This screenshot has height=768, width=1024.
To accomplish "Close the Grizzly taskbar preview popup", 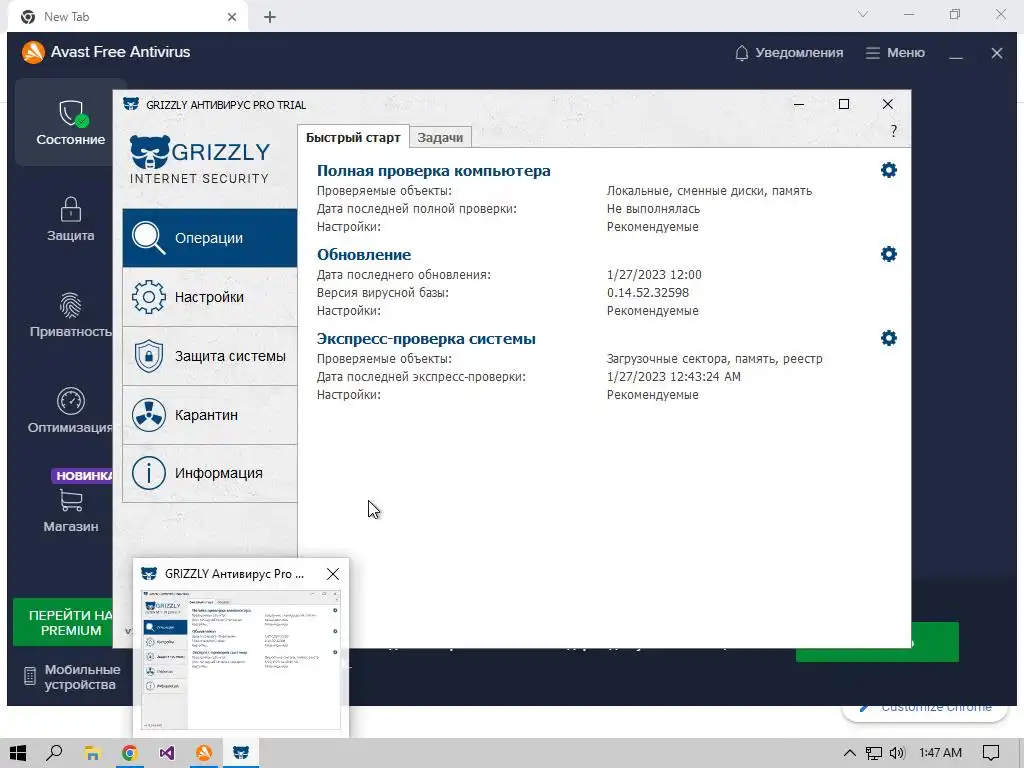I will coord(332,574).
